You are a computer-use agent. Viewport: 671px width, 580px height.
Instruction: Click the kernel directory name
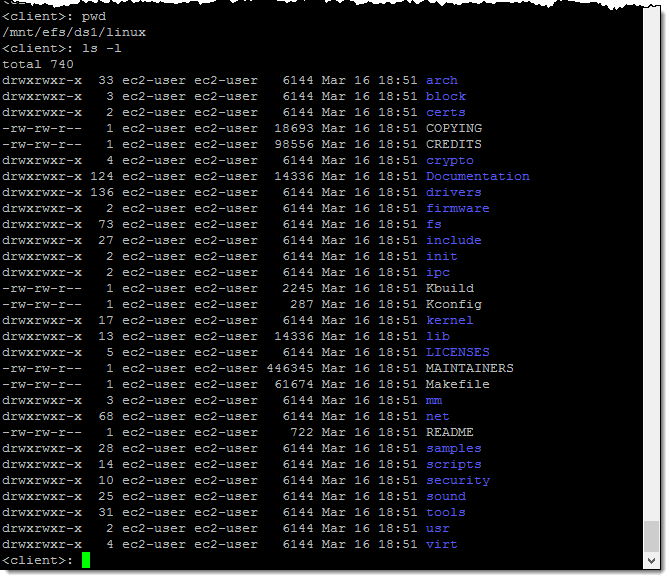point(449,320)
